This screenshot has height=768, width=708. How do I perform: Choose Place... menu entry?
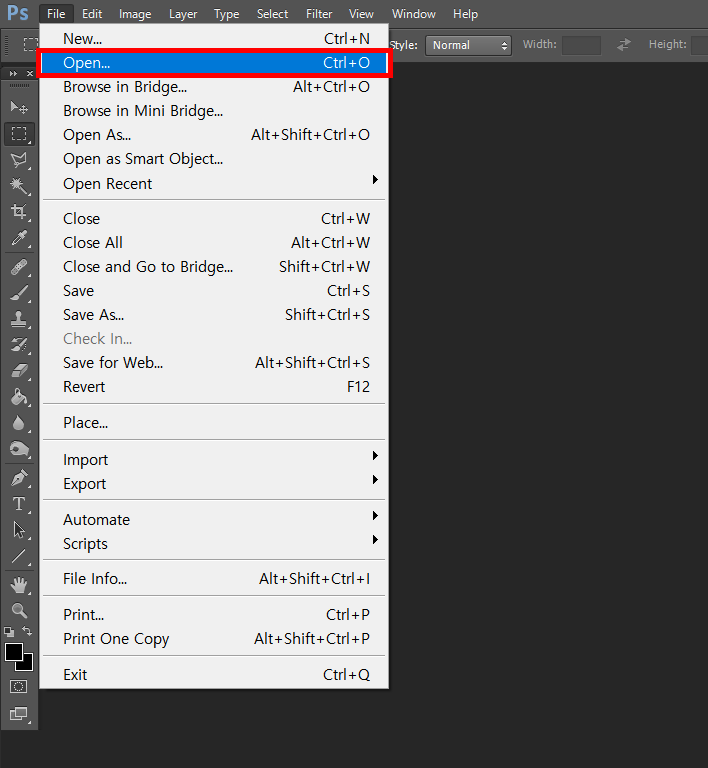[214, 422]
